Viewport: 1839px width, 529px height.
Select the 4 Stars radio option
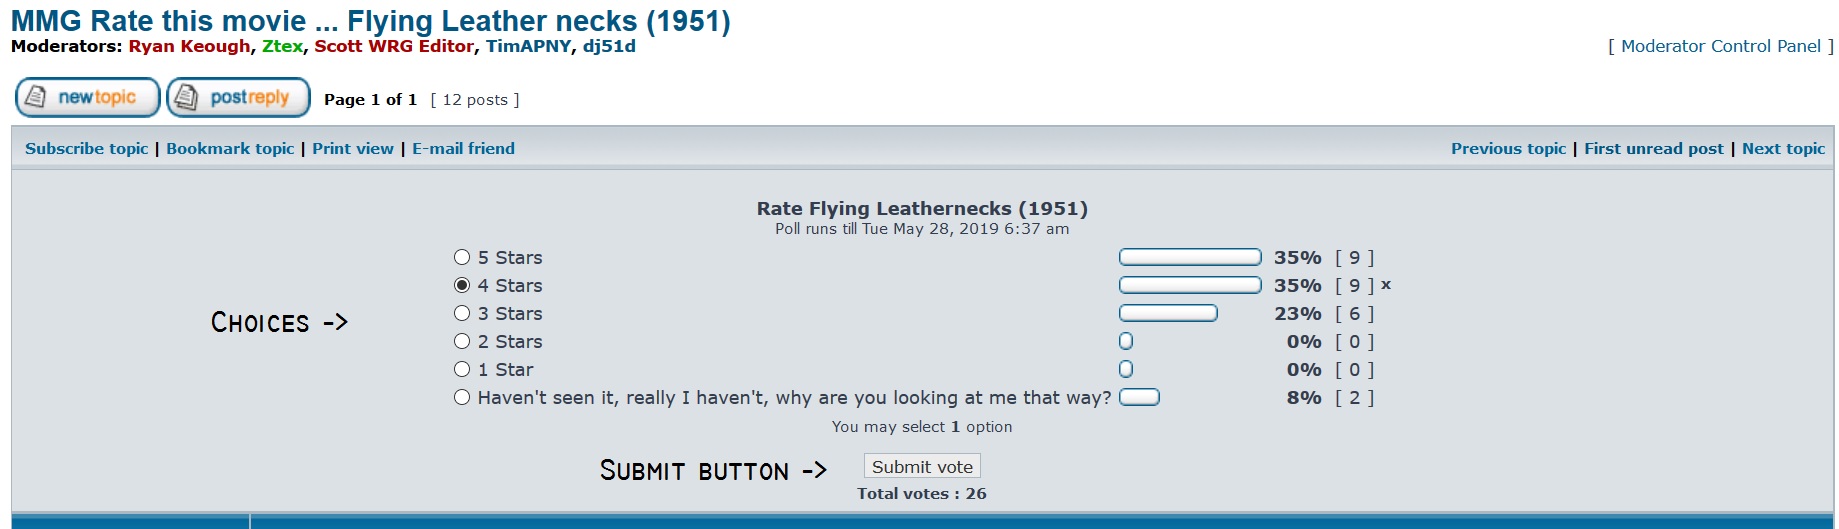click(x=462, y=286)
